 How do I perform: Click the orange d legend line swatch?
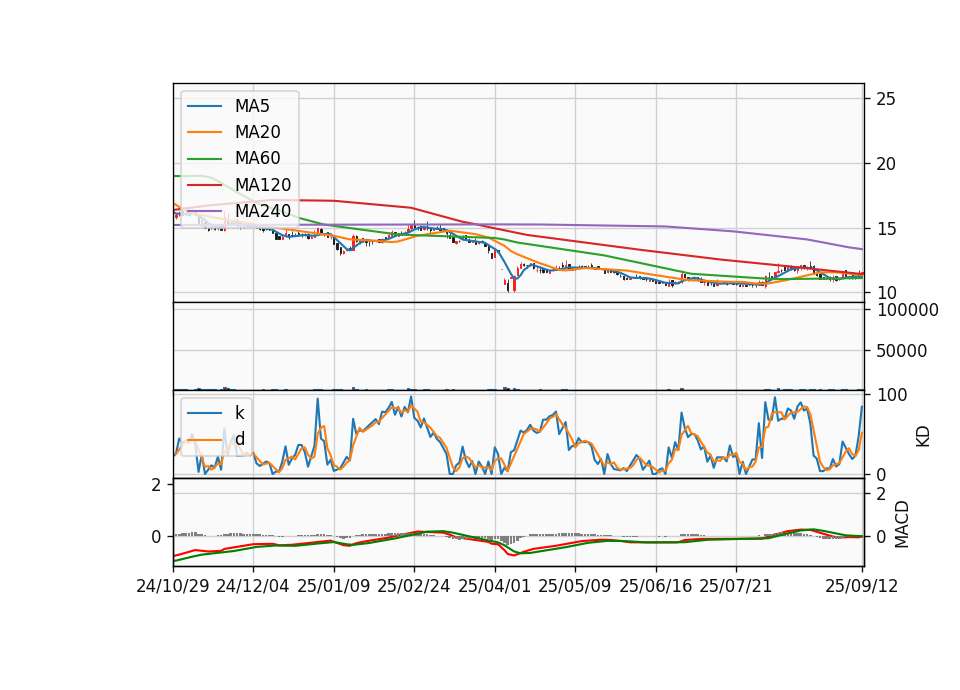[204, 440]
